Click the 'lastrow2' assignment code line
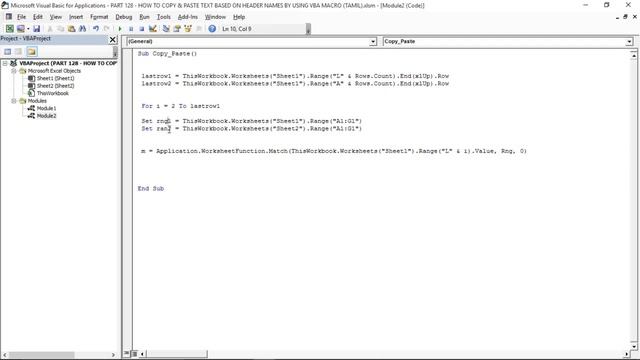Image resolution: width=640 pixels, height=360 pixels. tap(295, 83)
